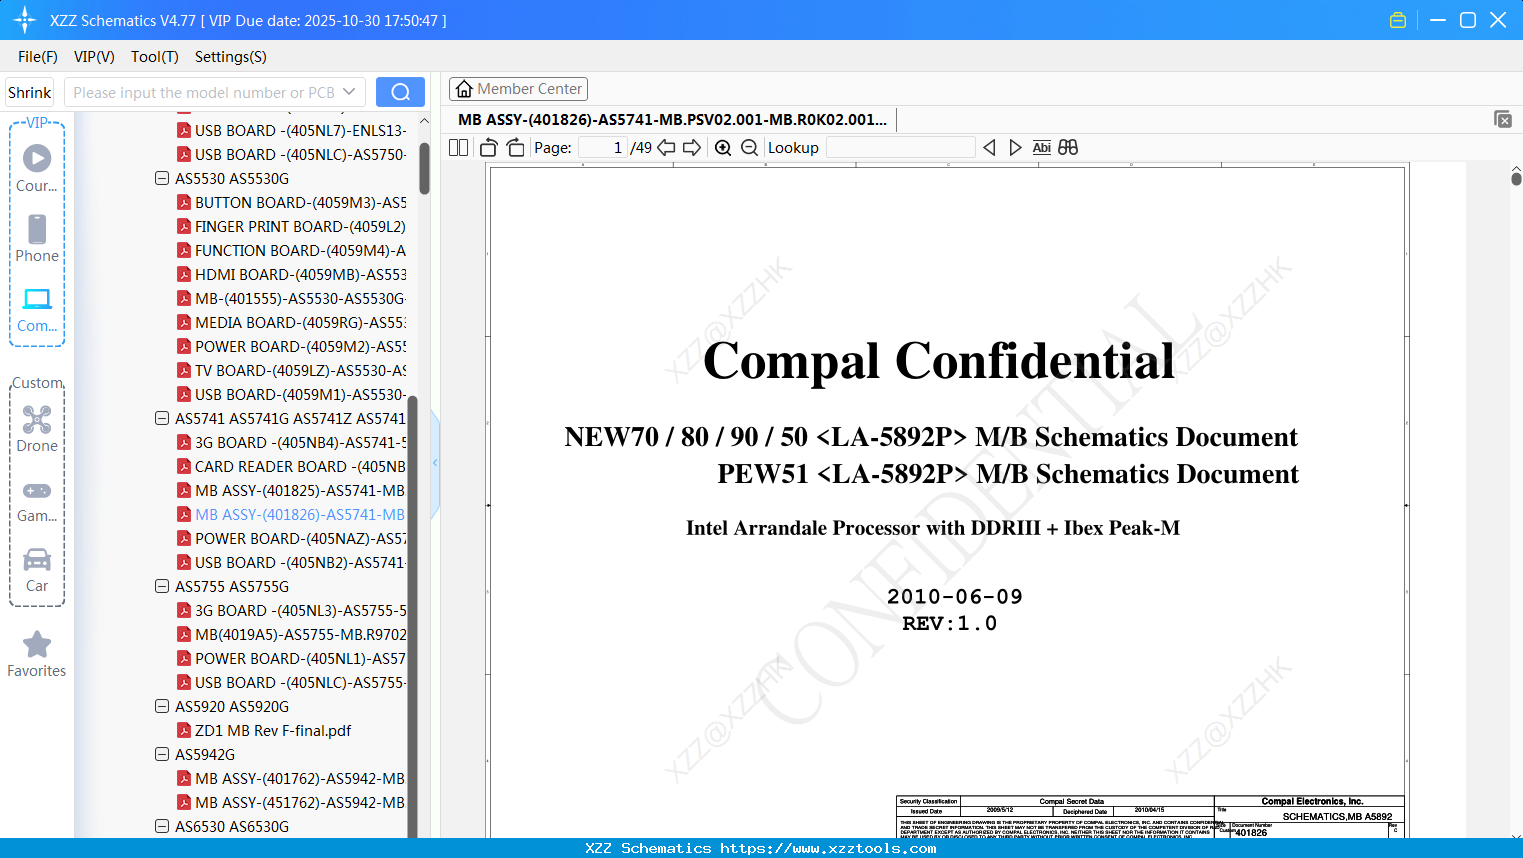Open HDMI BOARD-(4059MB) file
This screenshot has width=1523, height=858.
[x=291, y=275]
